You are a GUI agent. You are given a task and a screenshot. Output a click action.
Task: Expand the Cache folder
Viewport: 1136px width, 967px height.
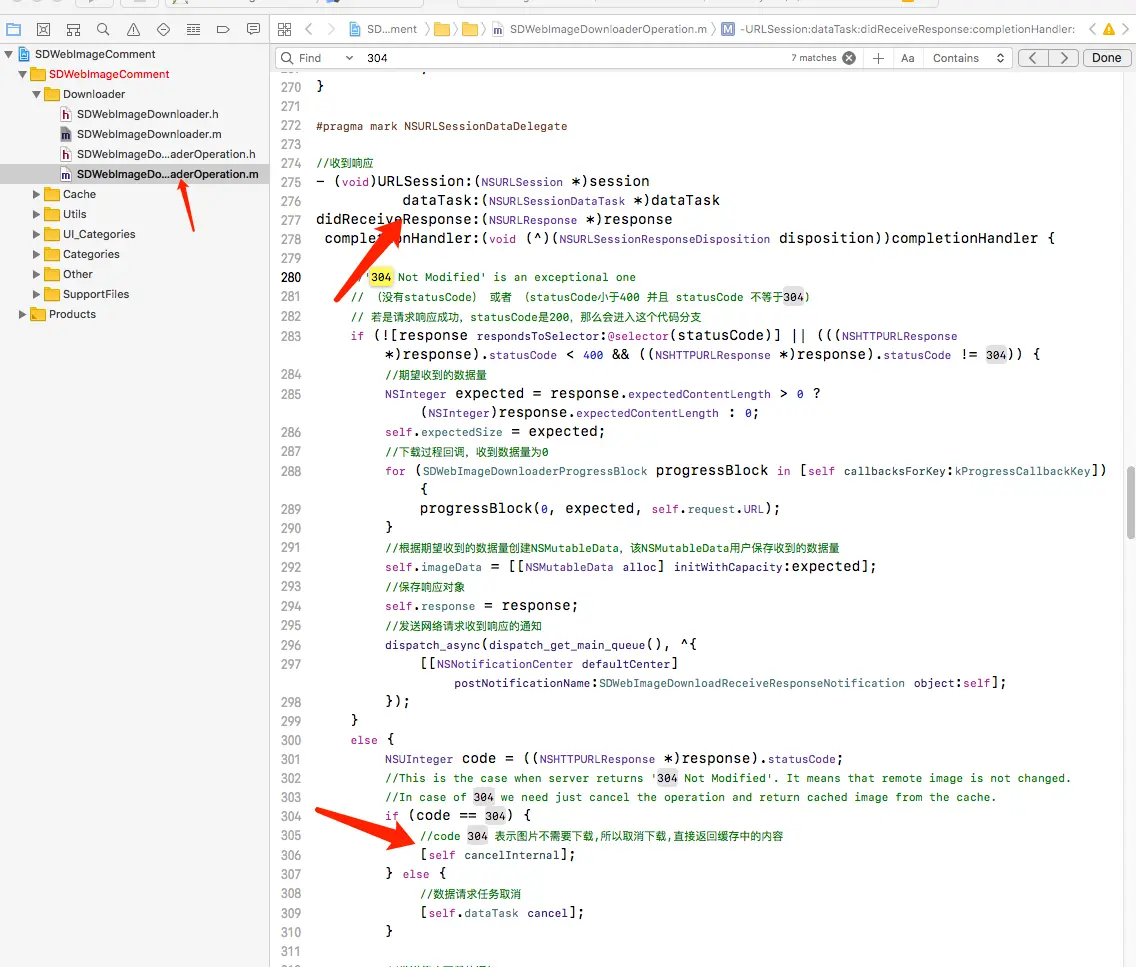coord(36,194)
